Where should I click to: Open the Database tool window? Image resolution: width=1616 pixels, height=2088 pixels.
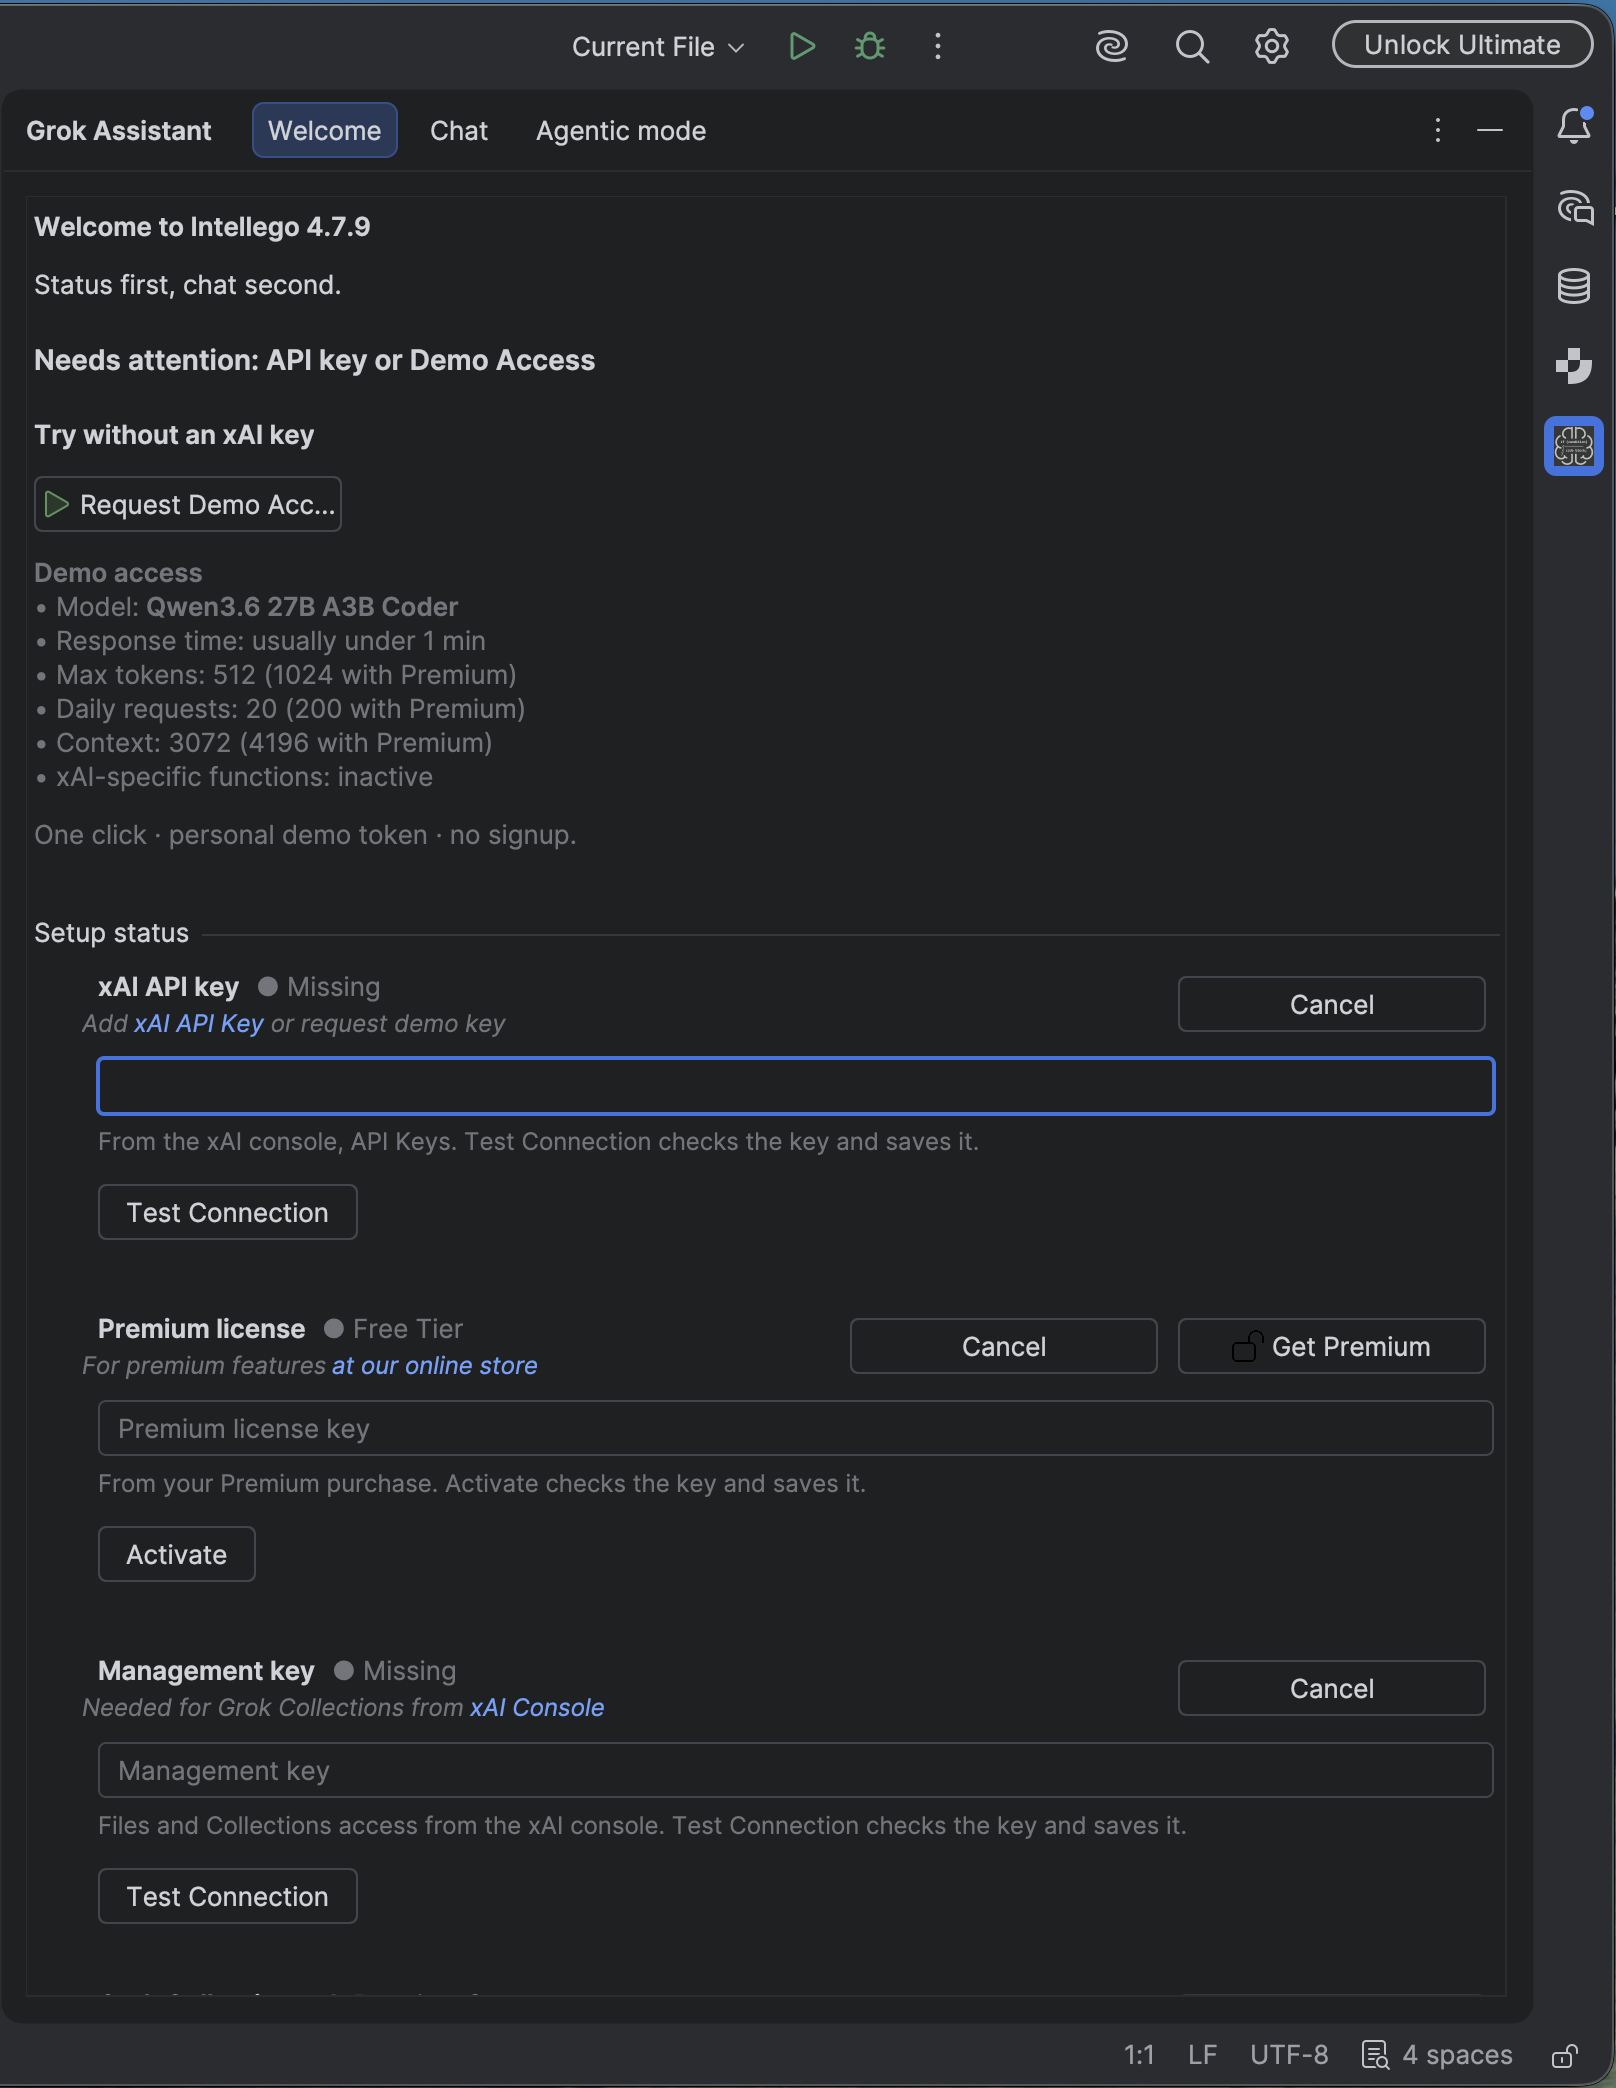click(1574, 286)
